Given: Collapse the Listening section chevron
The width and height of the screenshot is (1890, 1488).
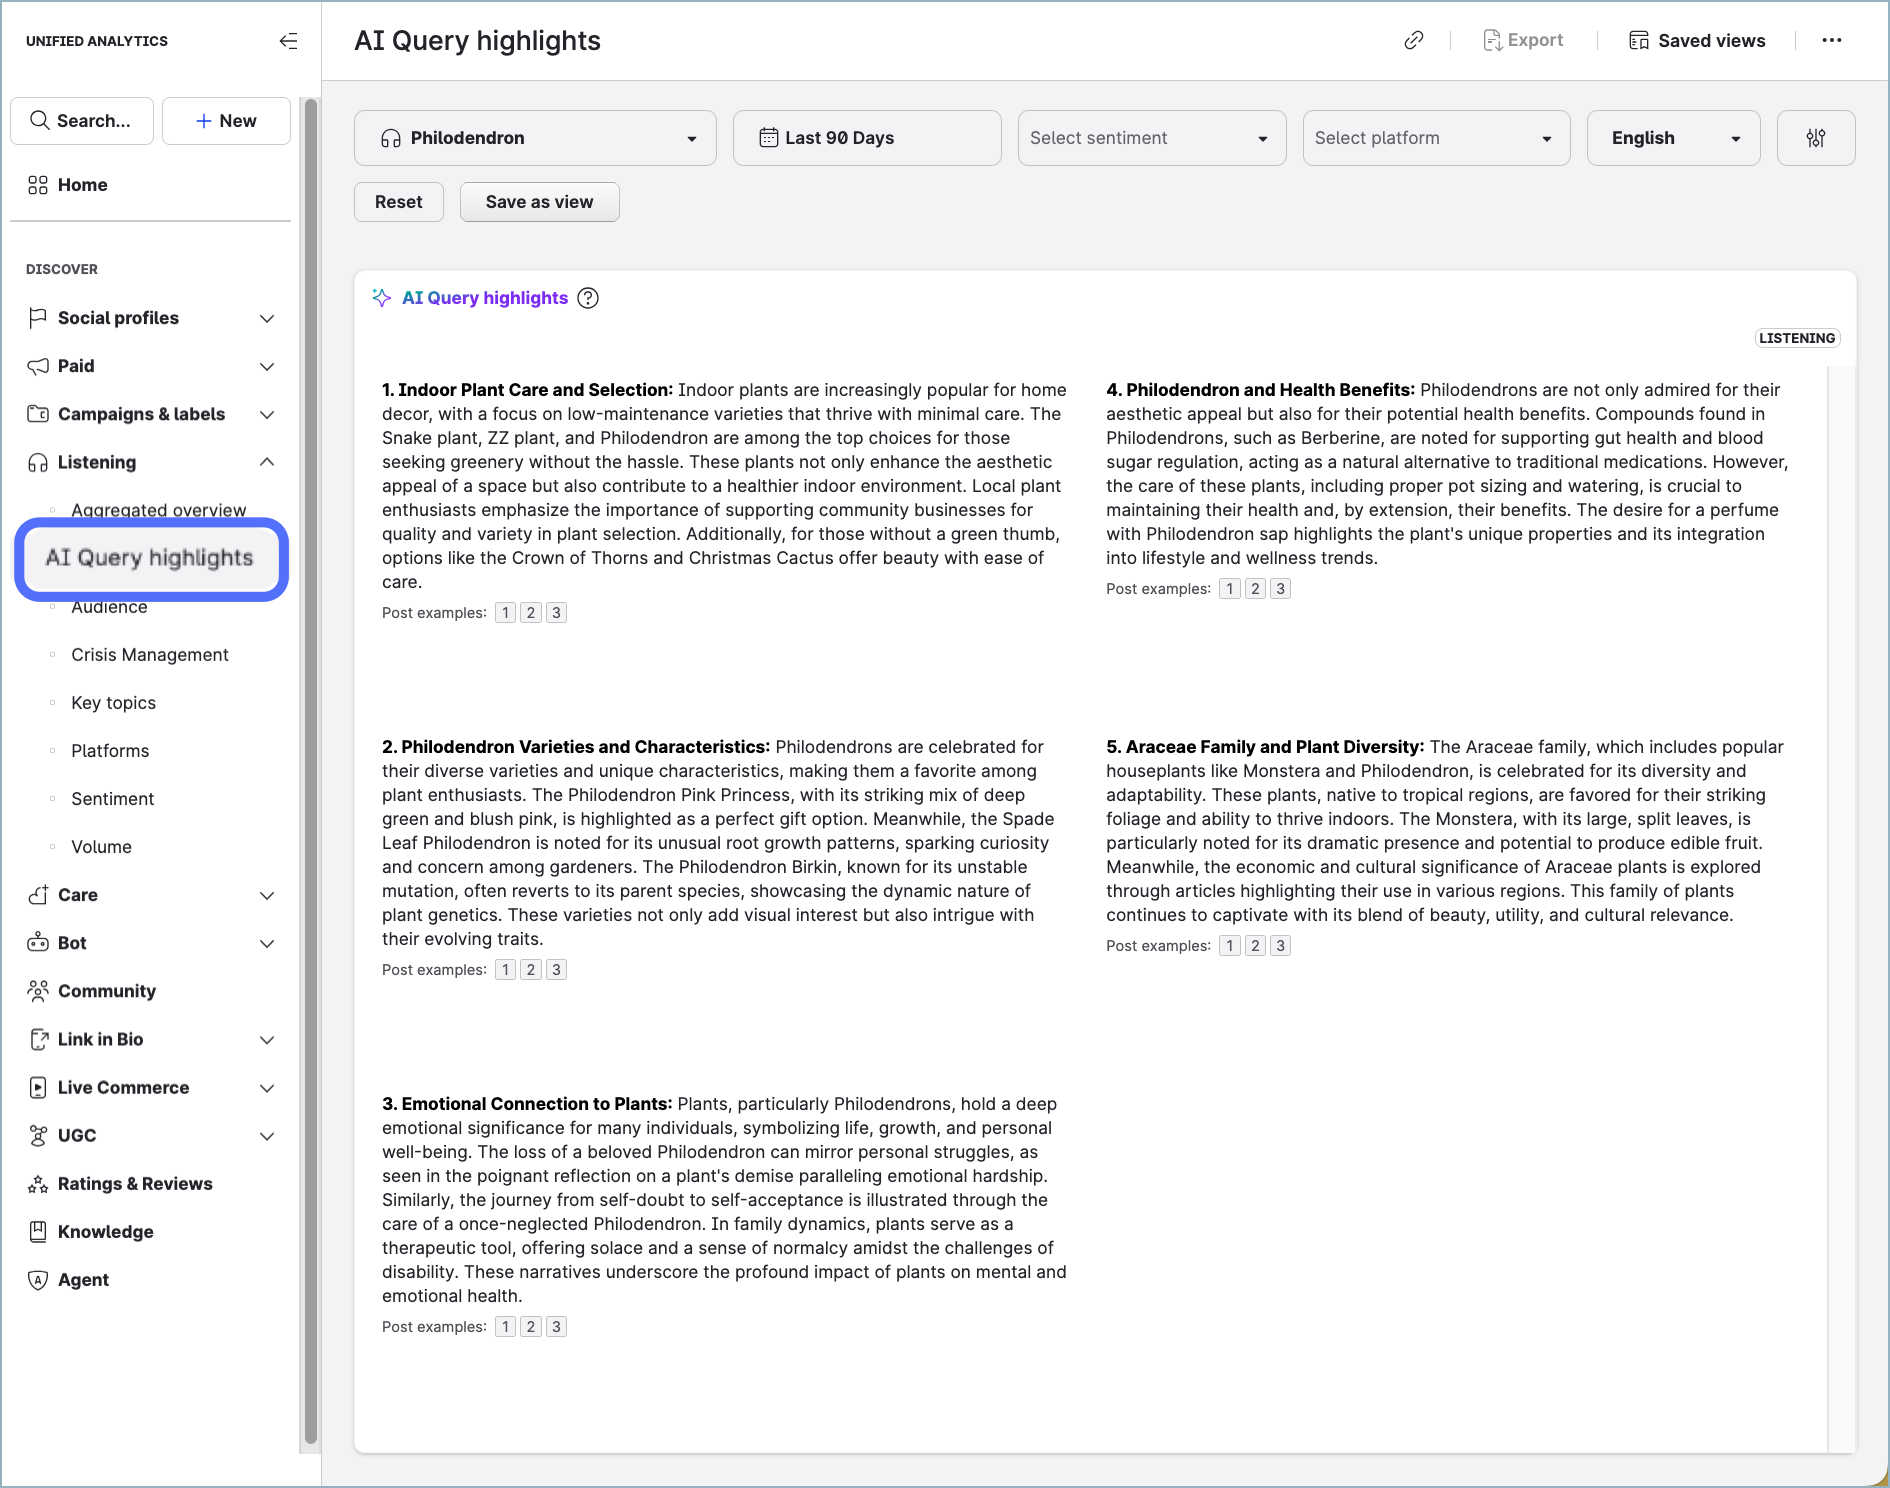Looking at the screenshot, I should click(267, 462).
